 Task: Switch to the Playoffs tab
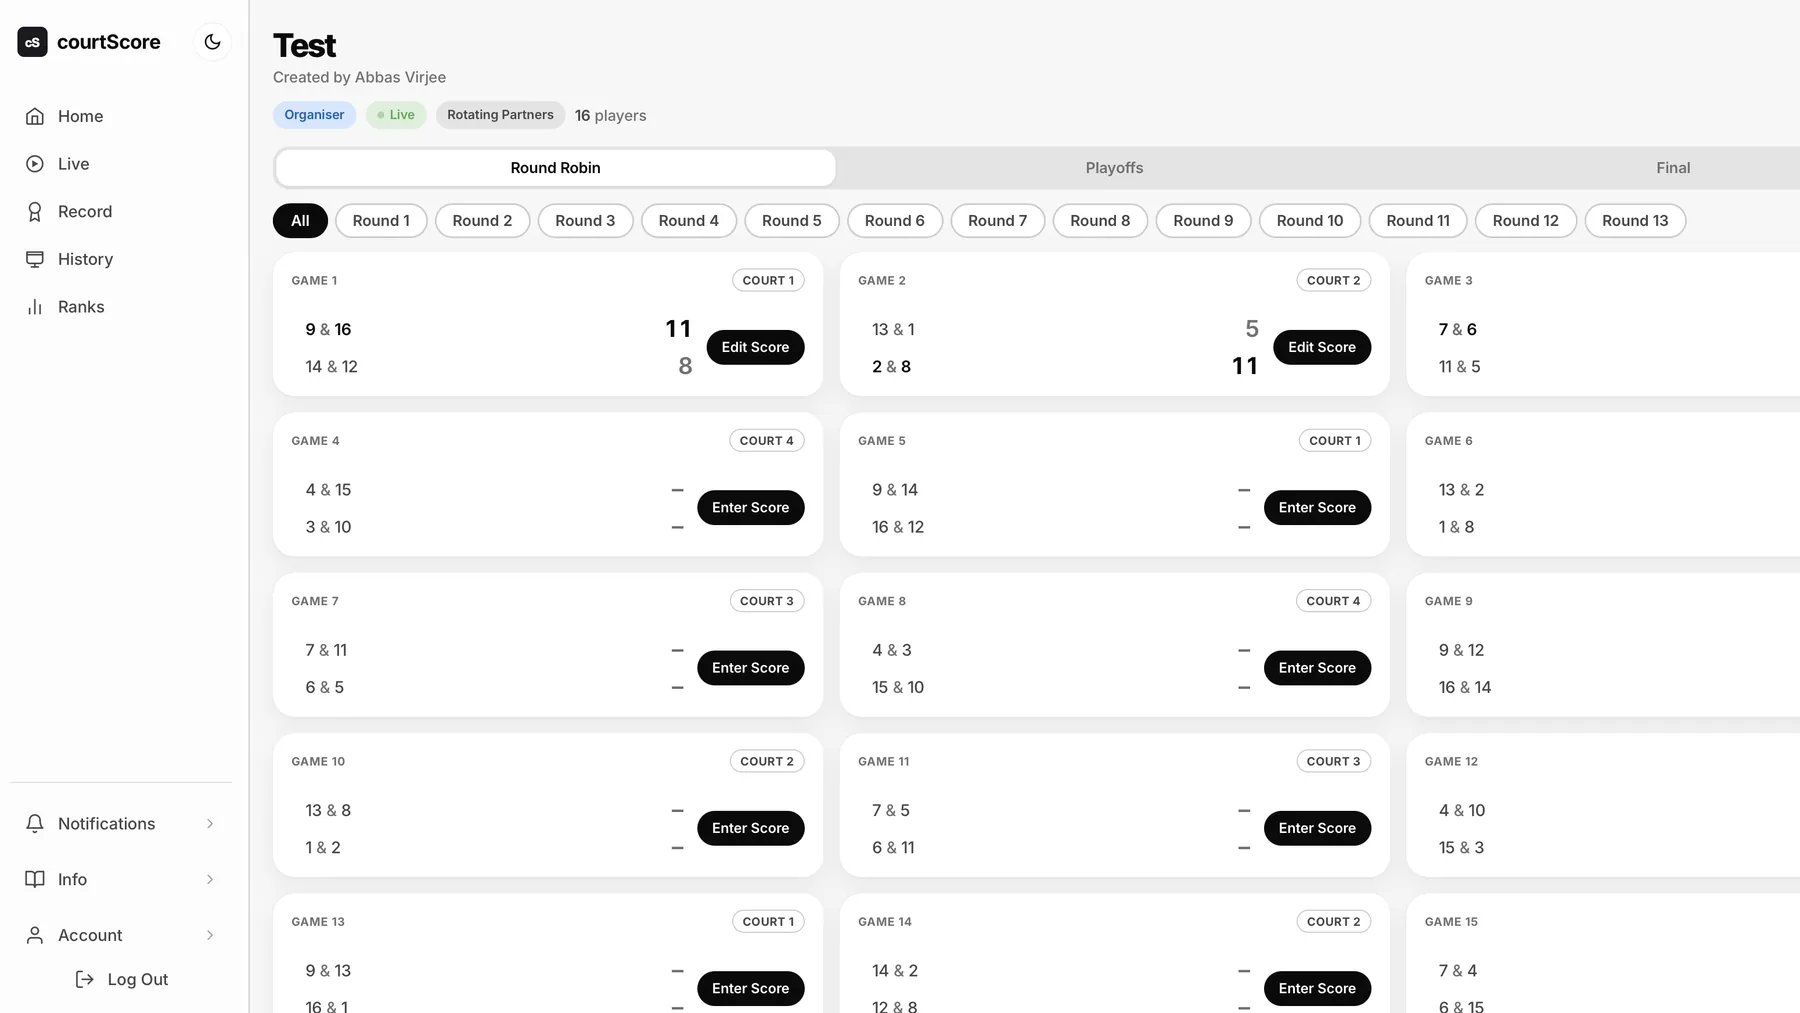[1114, 168]
